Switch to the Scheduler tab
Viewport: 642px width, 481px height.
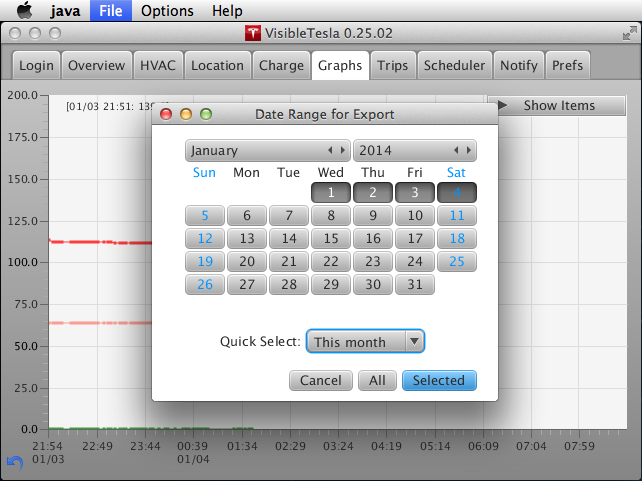click(454, 65)
